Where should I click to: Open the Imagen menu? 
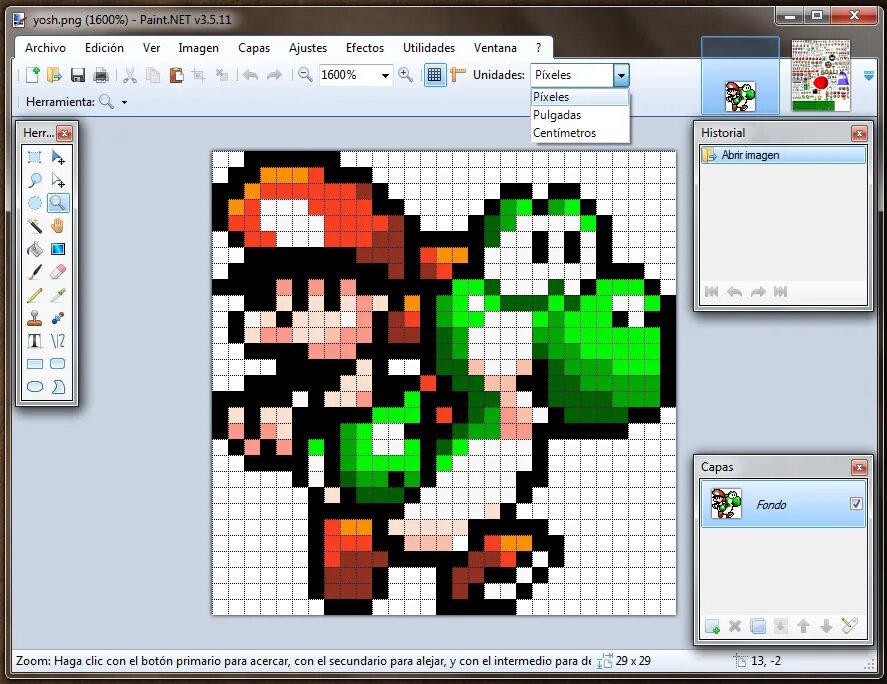pos(199,48)
